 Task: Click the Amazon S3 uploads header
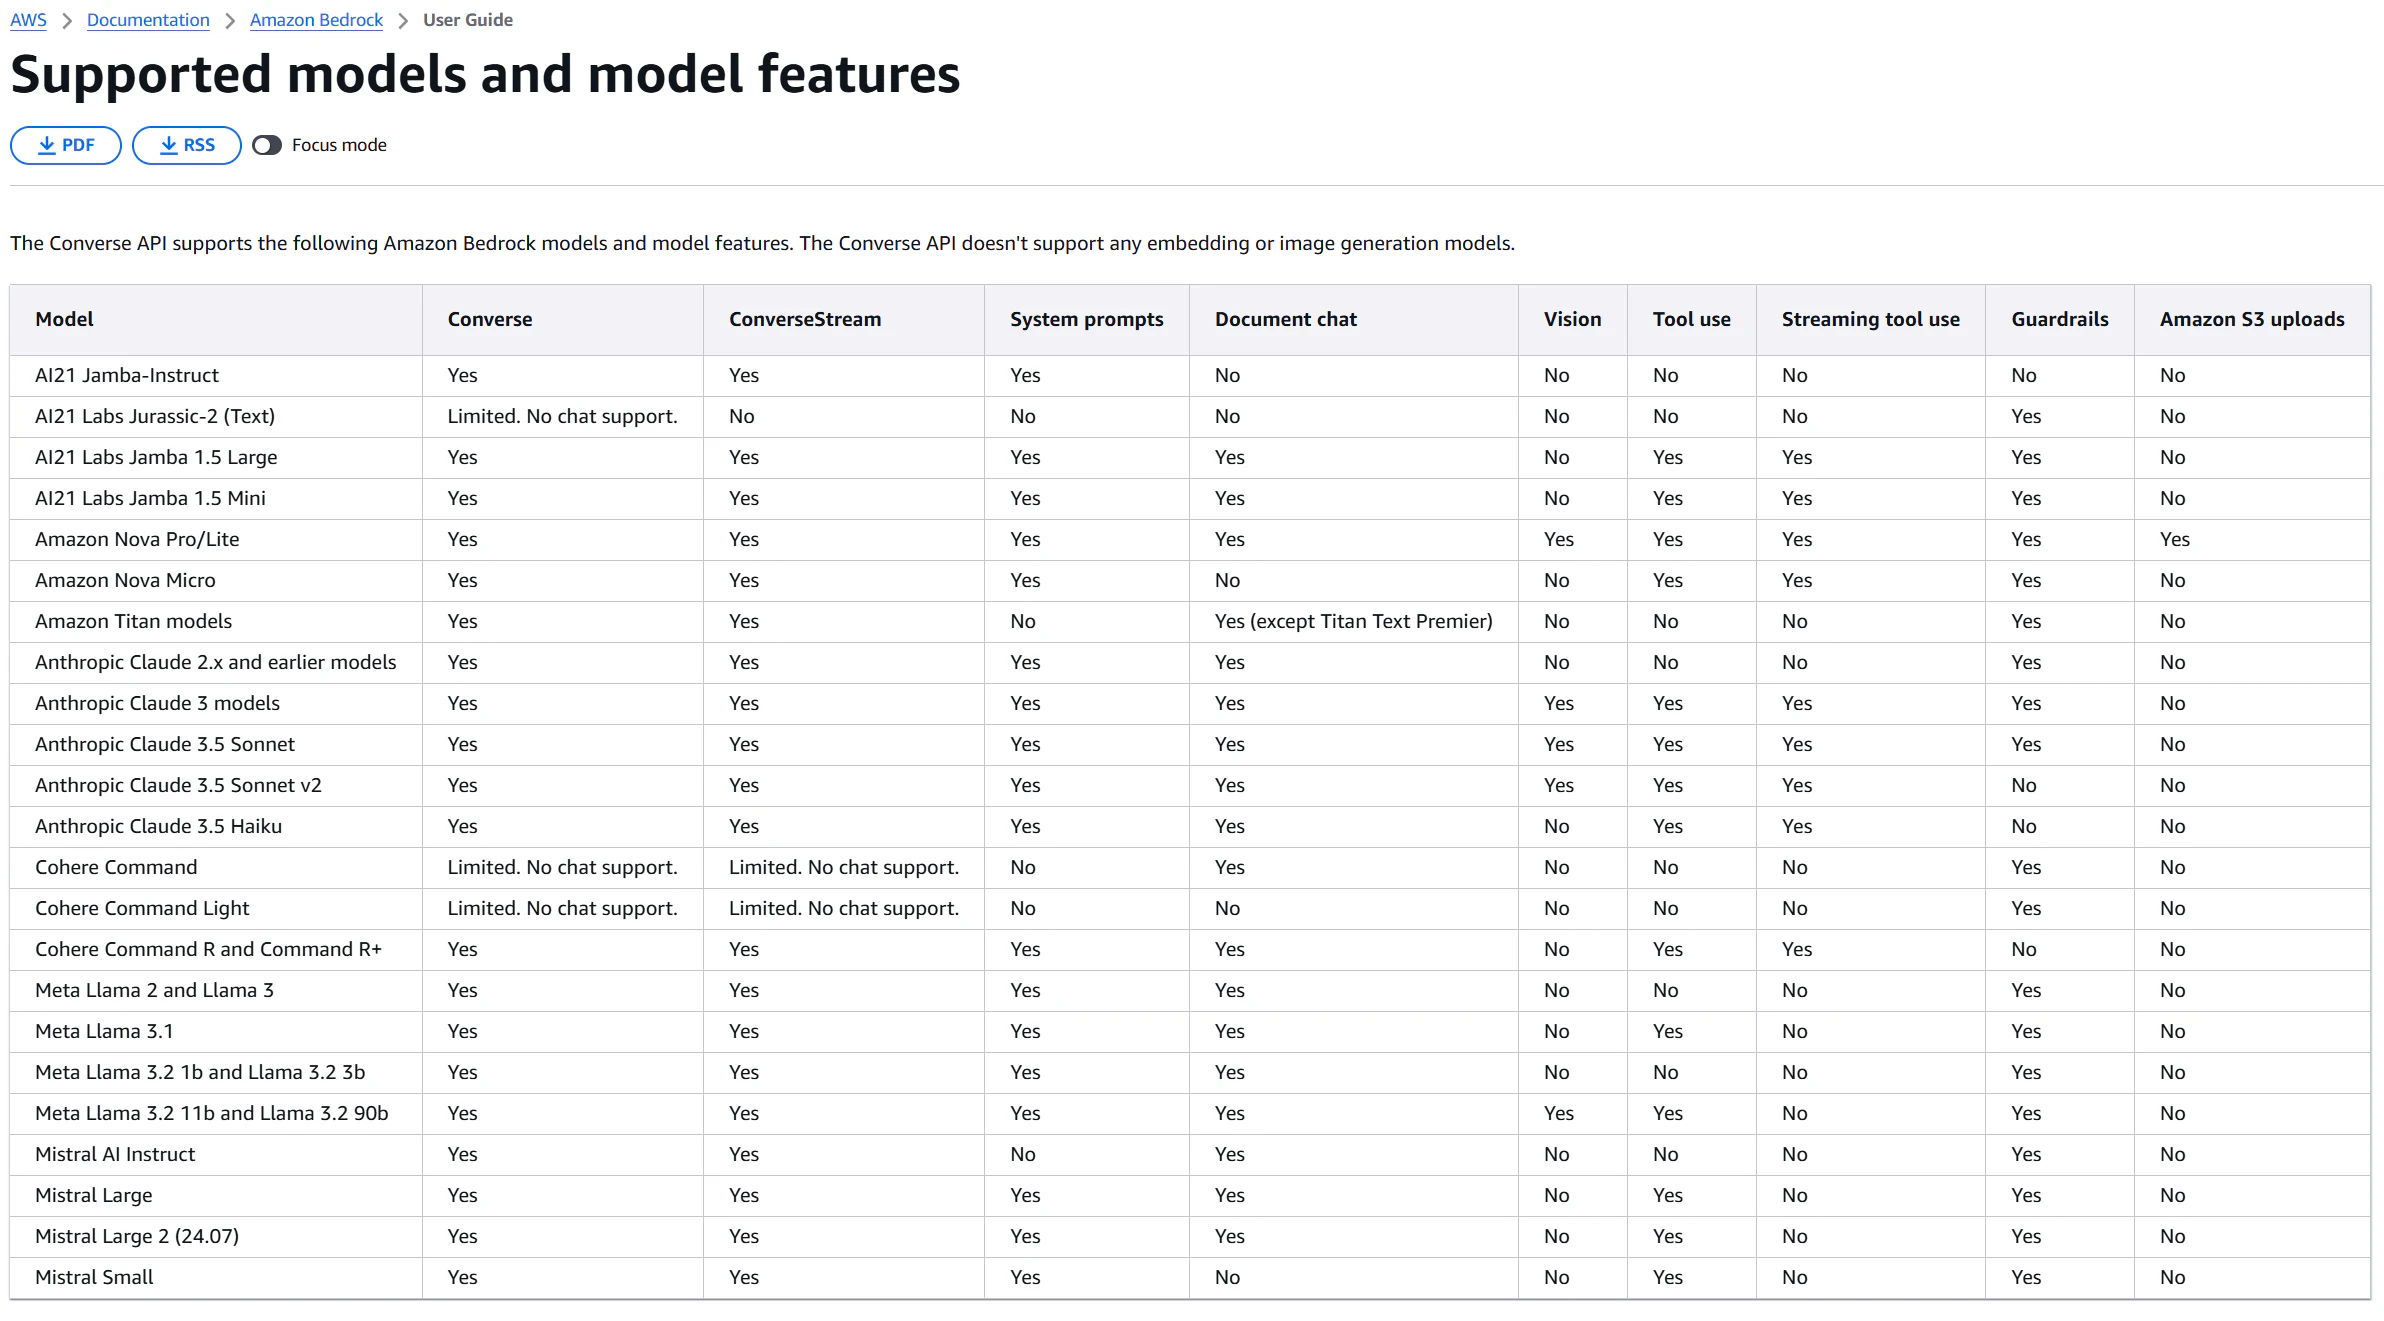(x=2252, y=319)
